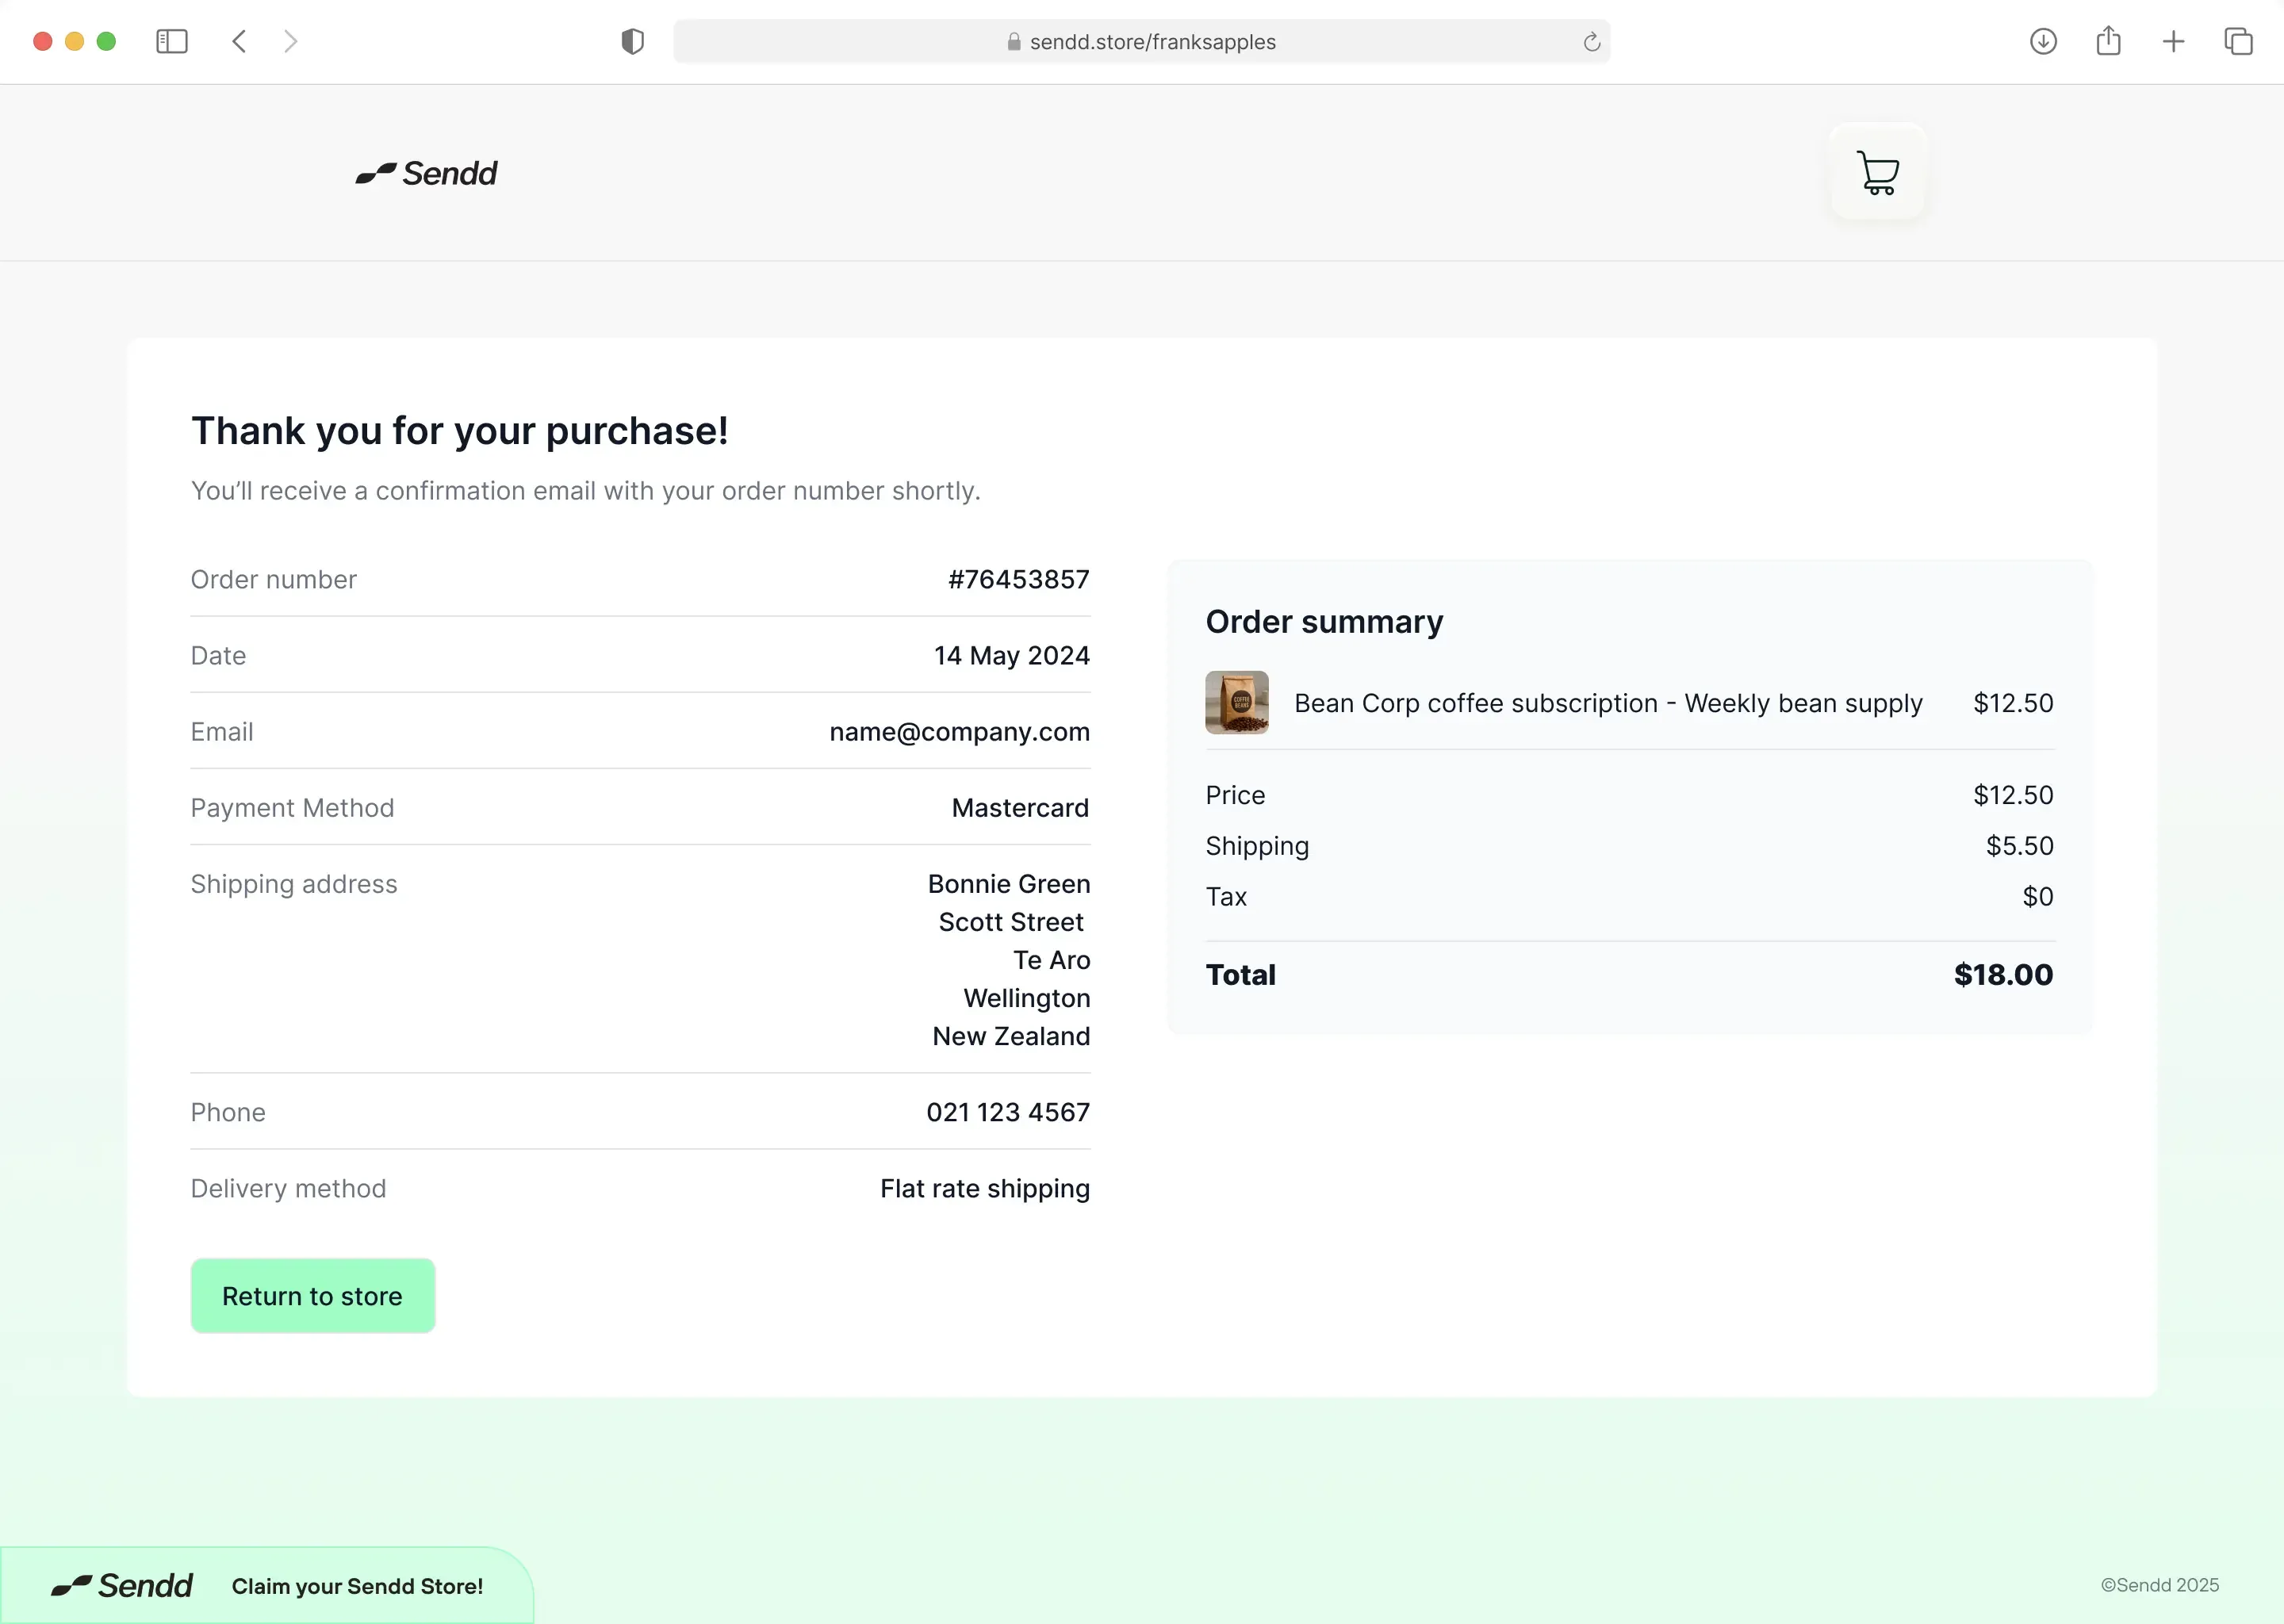Select the date 14 May 2024
Image resolution: width=2284 pixels, height=1624 pixels.
click(1011, 655)
